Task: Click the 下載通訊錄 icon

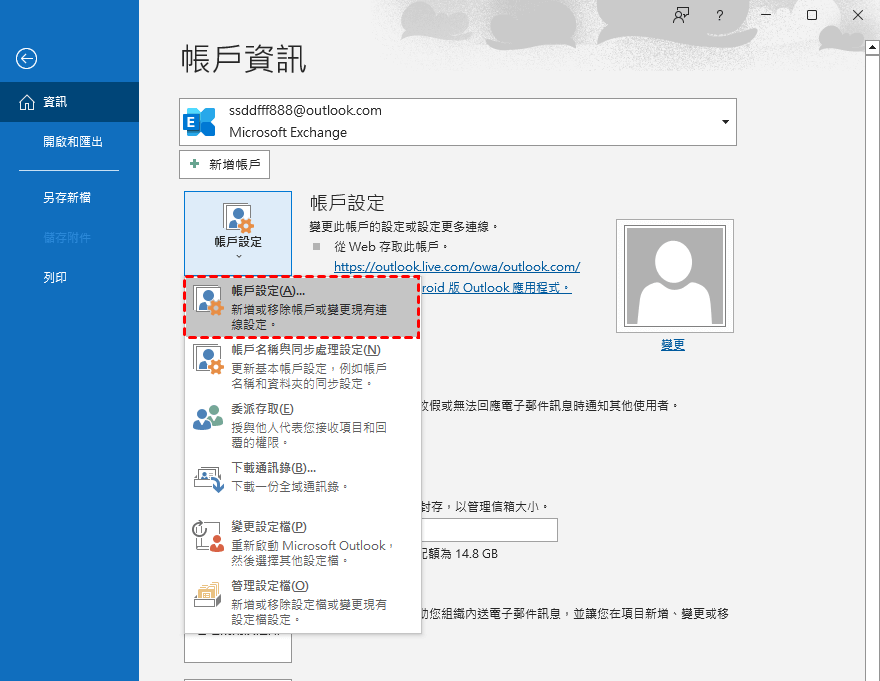Action: [x=208, y=477]
